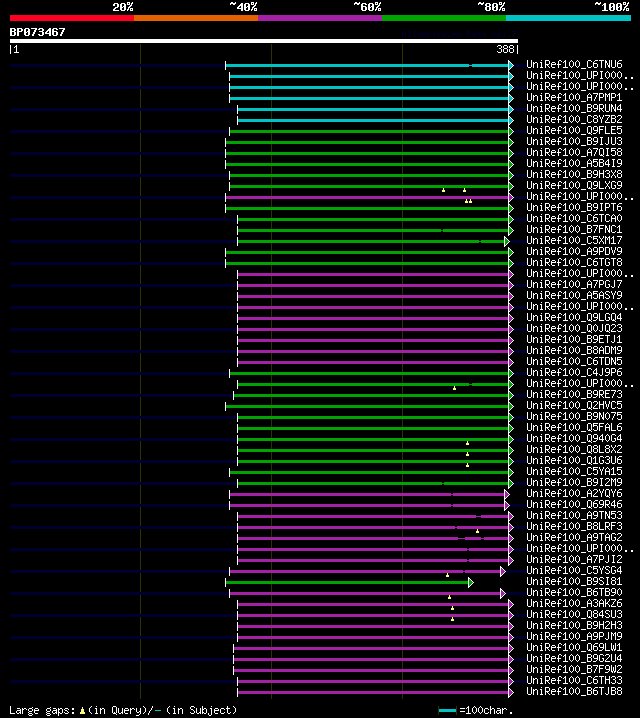
Task: Select the UniRef100_Q940G4 label
Action: point(574,438)
